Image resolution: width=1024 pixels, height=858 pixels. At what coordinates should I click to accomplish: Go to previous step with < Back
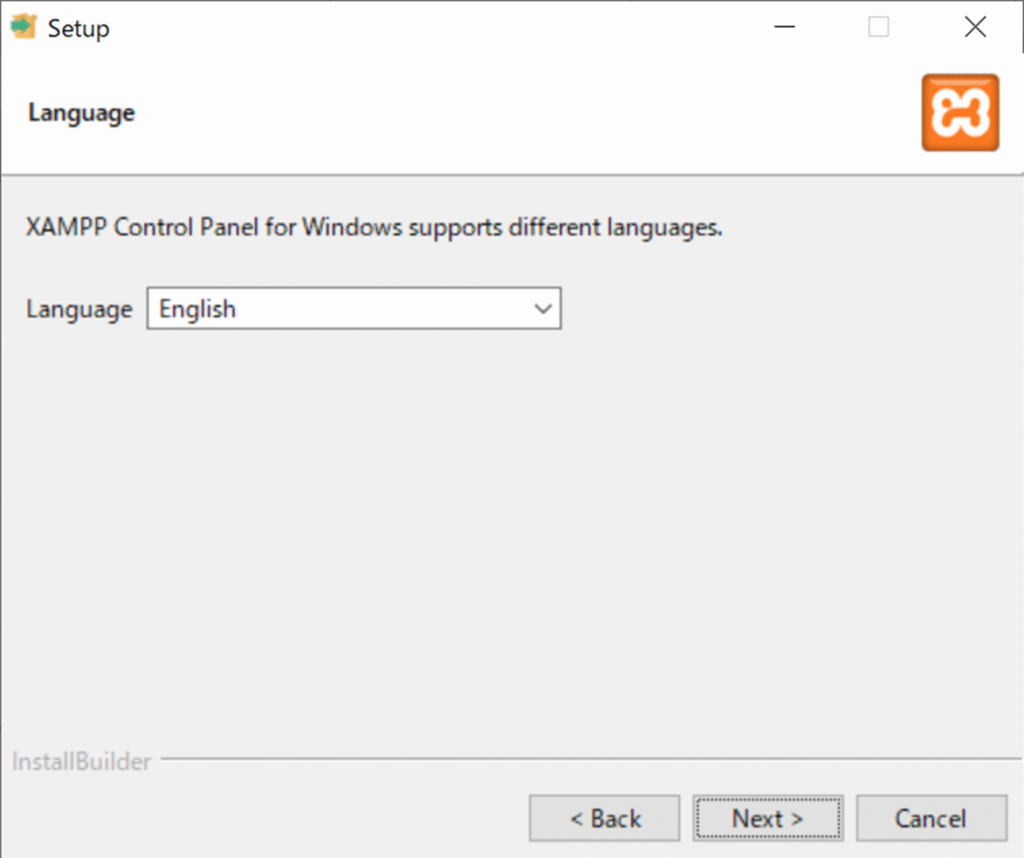pos(604,819)
